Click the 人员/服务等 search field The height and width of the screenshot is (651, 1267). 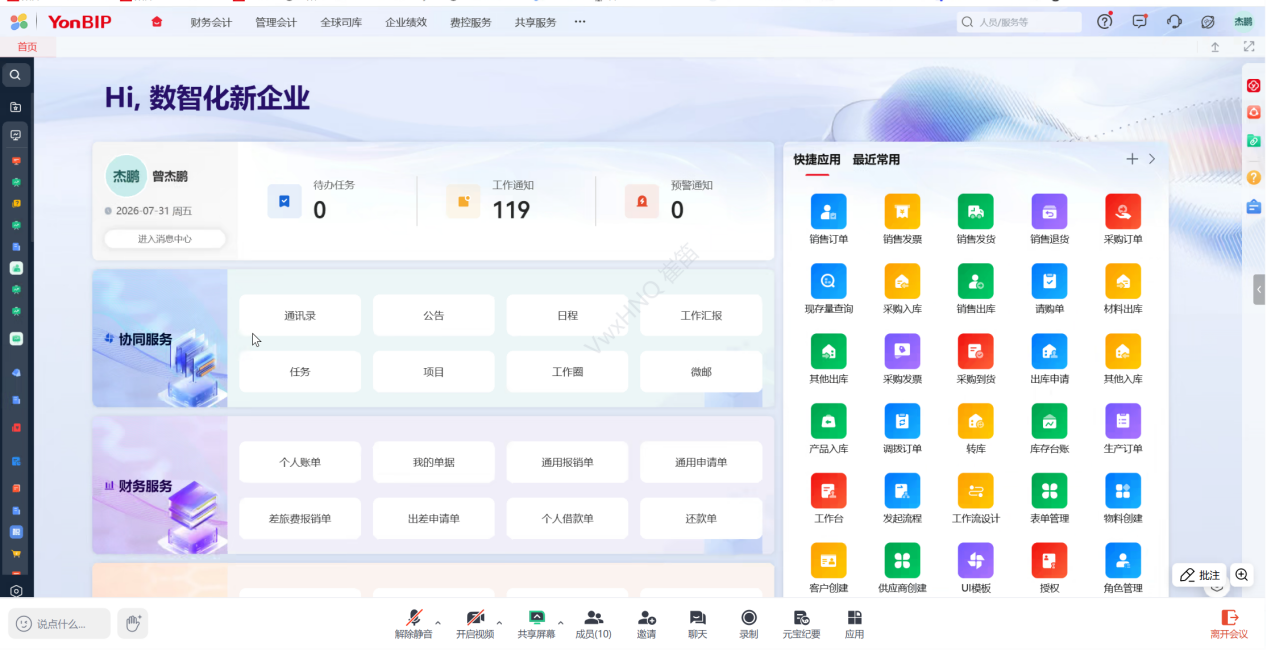click(1020, 22)
